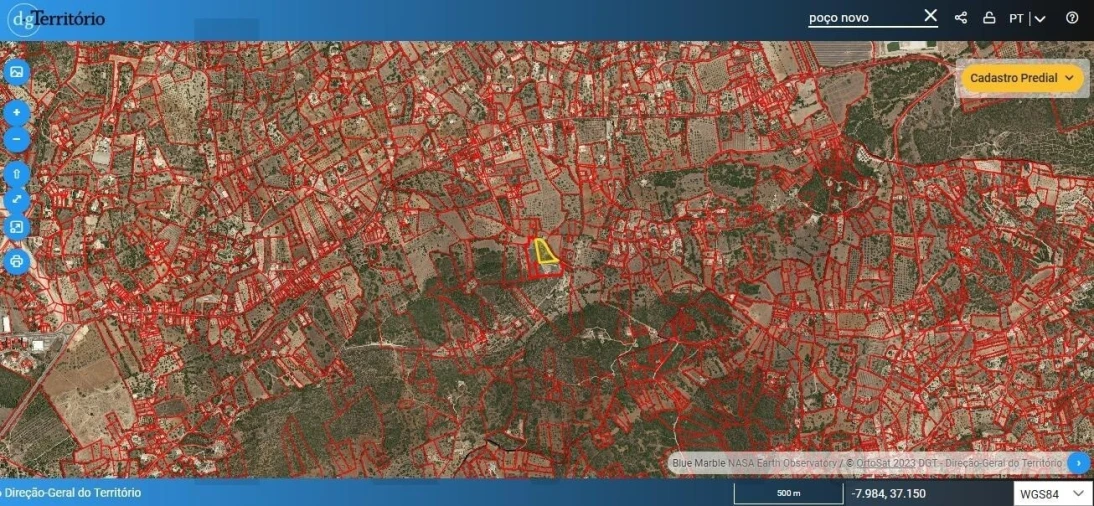This screenshot has height=506, width=1094.
Task: Open the WGS84 coordinate system dropdown
Action: (x=1050, y=493)
